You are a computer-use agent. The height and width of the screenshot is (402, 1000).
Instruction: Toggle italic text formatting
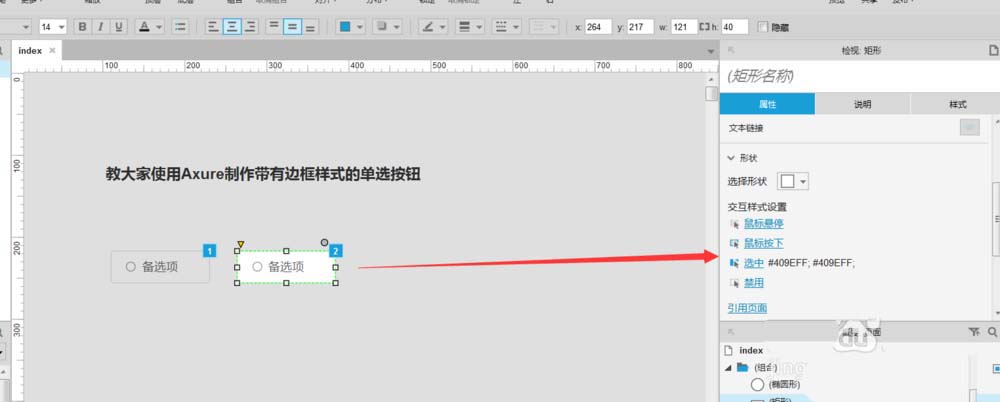(100, 27)
